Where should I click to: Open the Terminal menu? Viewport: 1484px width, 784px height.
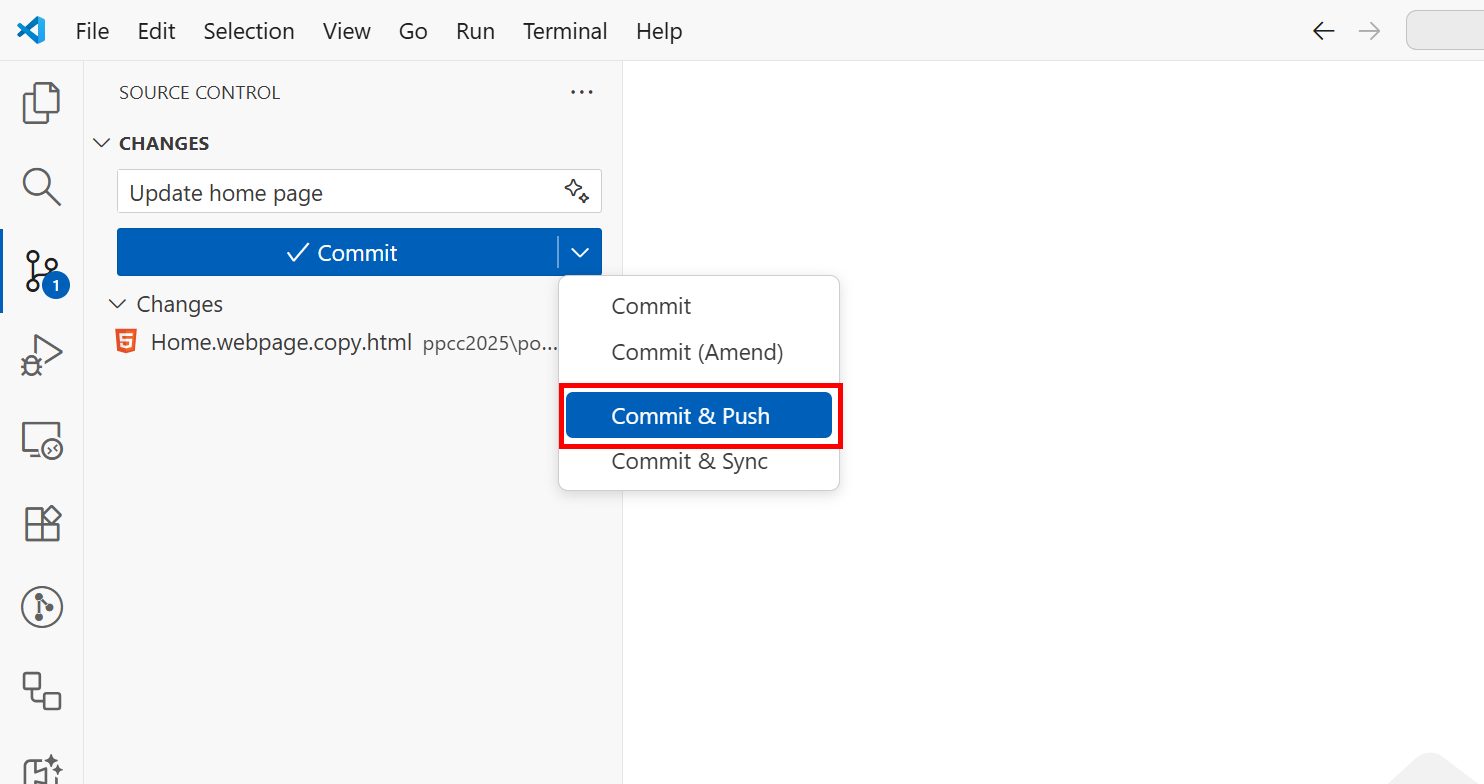[565, 31]
